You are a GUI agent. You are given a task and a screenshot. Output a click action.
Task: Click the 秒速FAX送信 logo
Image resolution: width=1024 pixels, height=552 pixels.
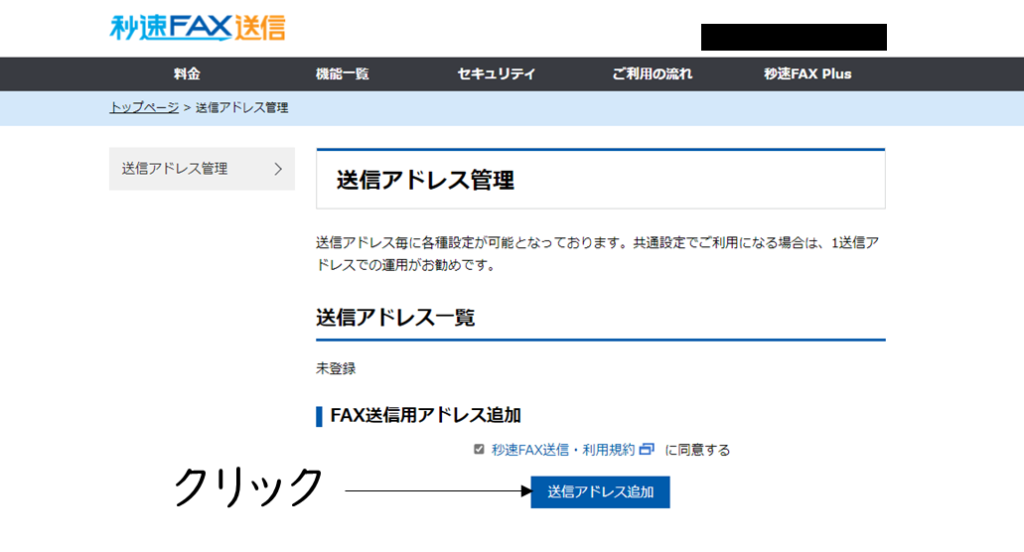(198, 28)
